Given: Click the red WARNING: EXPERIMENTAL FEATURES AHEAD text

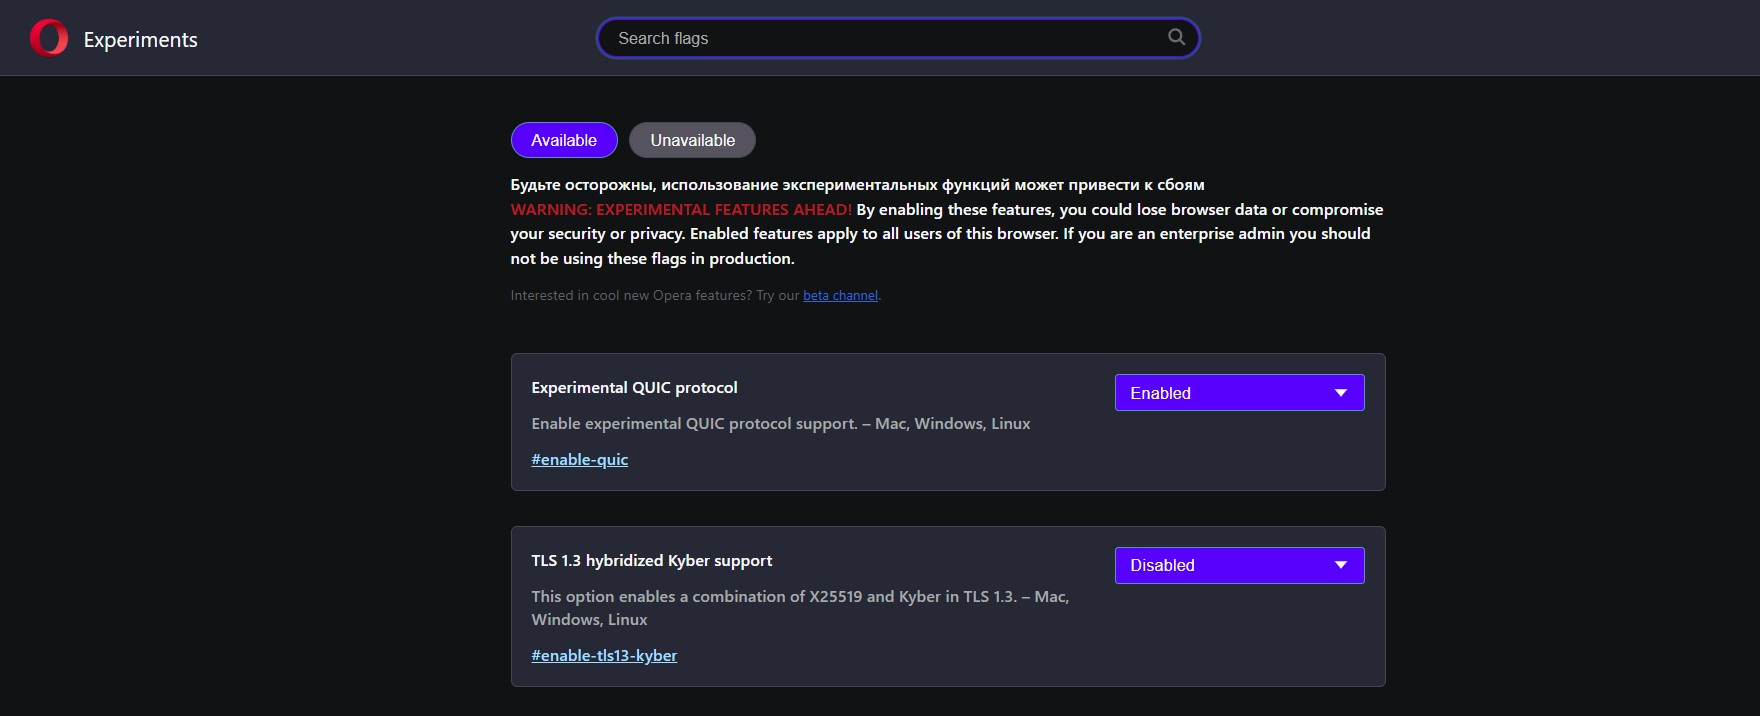Looking at the screenshot, I should (x=681, y=210).
